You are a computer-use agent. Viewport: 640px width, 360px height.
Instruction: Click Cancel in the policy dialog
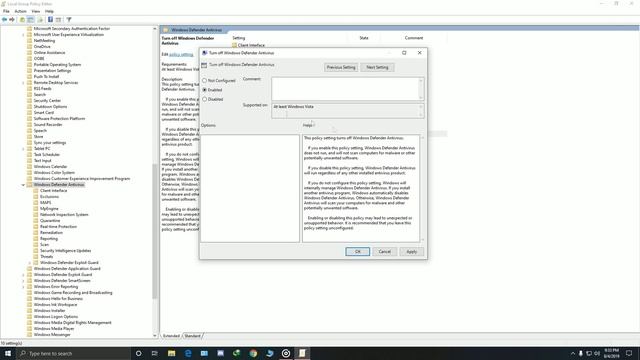click(384, 251)
